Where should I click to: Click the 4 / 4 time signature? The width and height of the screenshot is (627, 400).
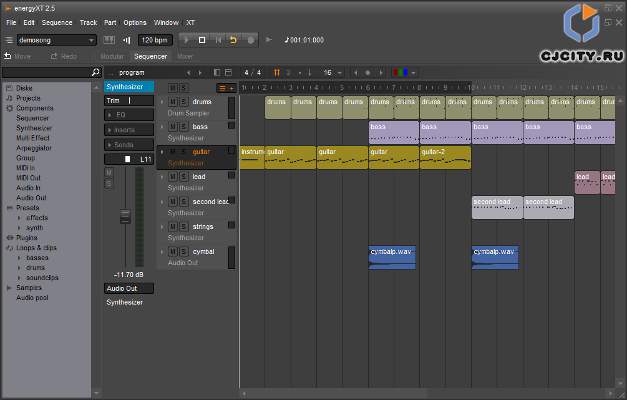[x=253, y=72]
